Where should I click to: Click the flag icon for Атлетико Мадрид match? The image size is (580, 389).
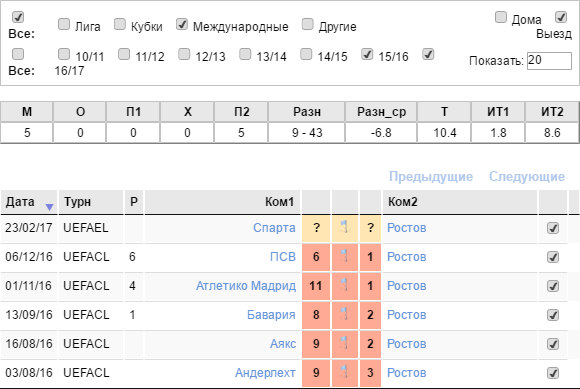tap(344, 285)
